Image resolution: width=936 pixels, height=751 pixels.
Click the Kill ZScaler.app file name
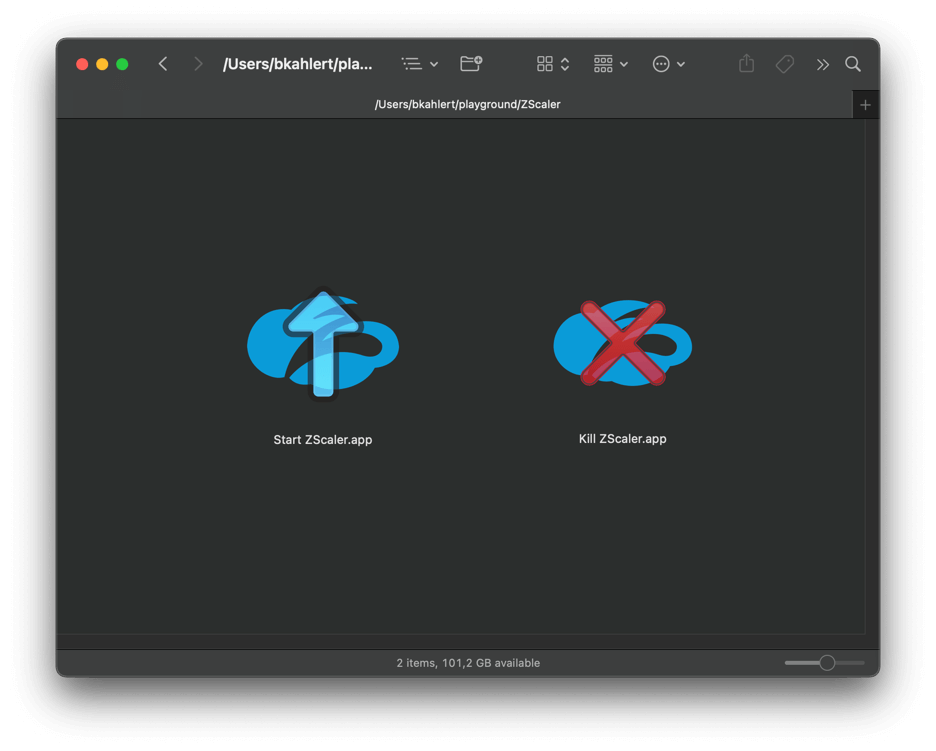[623, 439]
